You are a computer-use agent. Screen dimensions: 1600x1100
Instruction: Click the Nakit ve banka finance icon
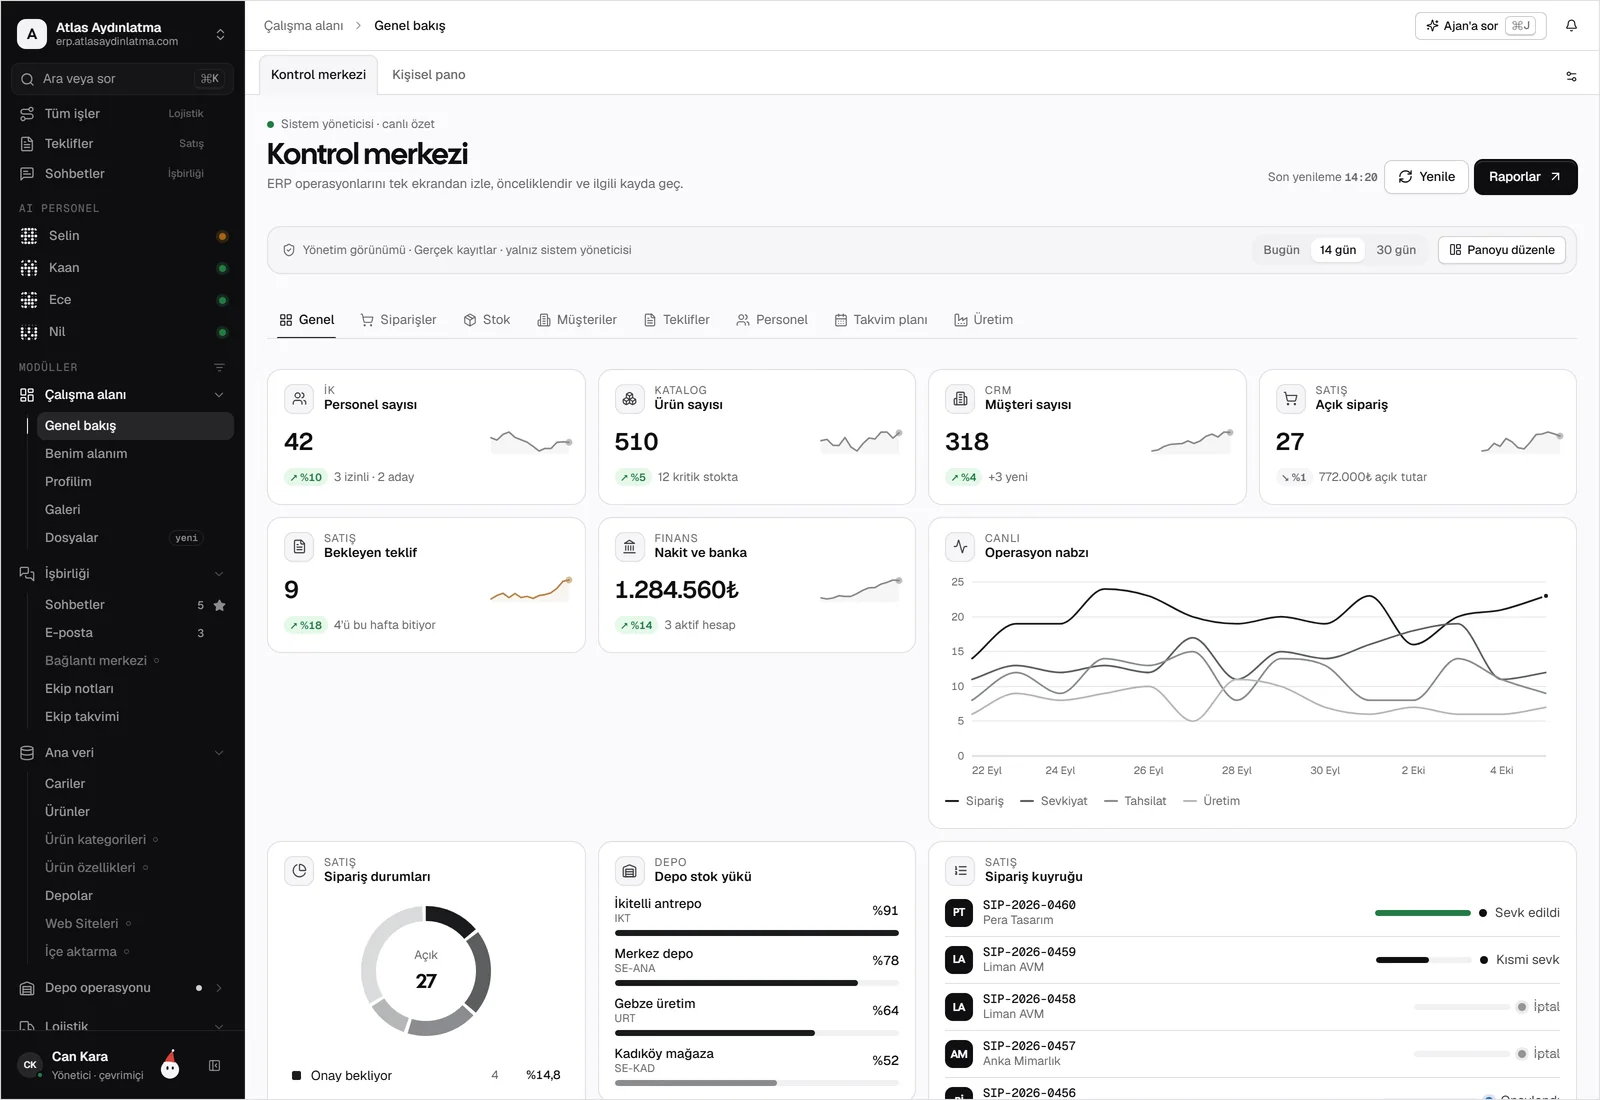pos(629,546)
